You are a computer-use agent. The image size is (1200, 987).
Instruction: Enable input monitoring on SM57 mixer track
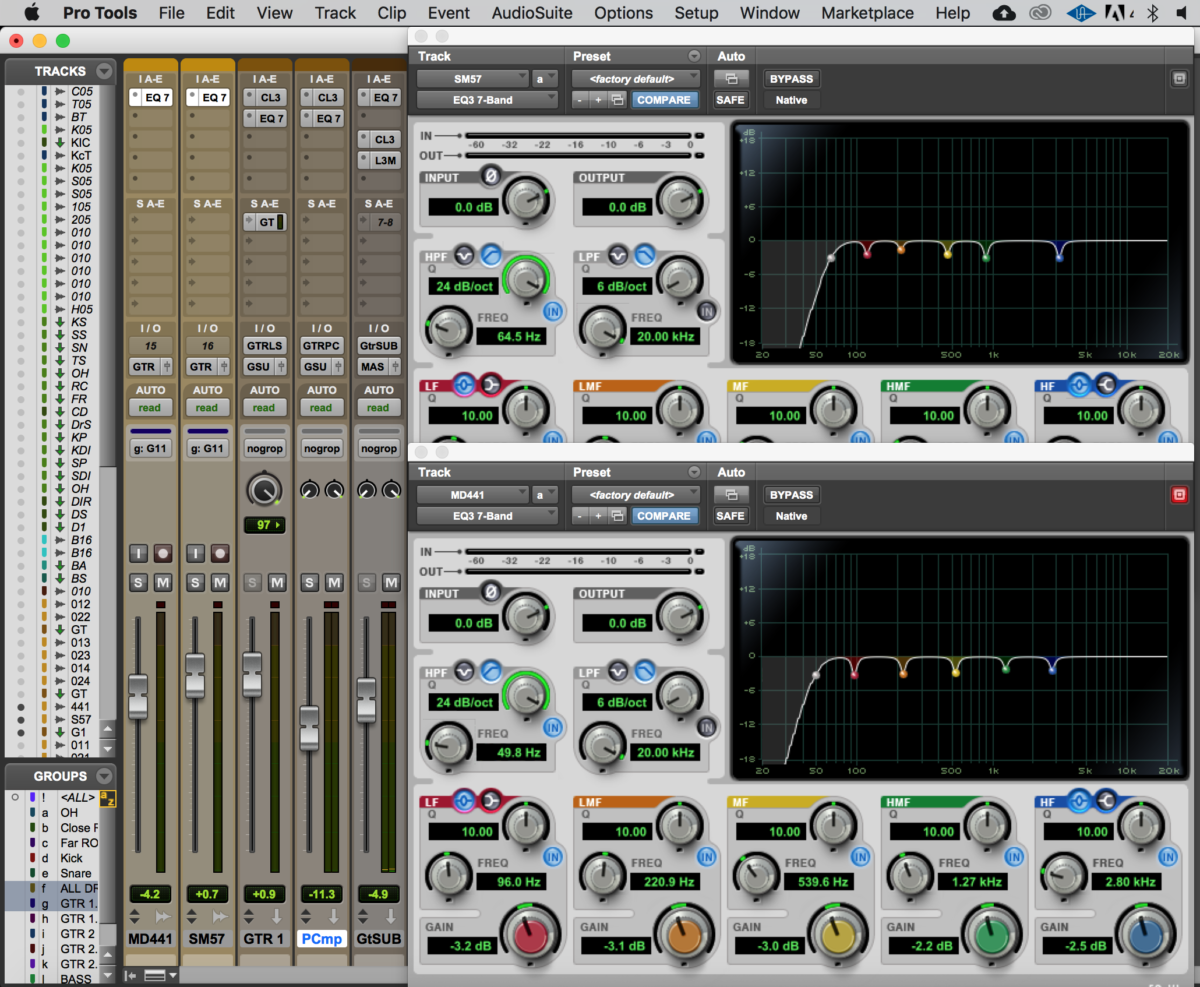(195, 554)
